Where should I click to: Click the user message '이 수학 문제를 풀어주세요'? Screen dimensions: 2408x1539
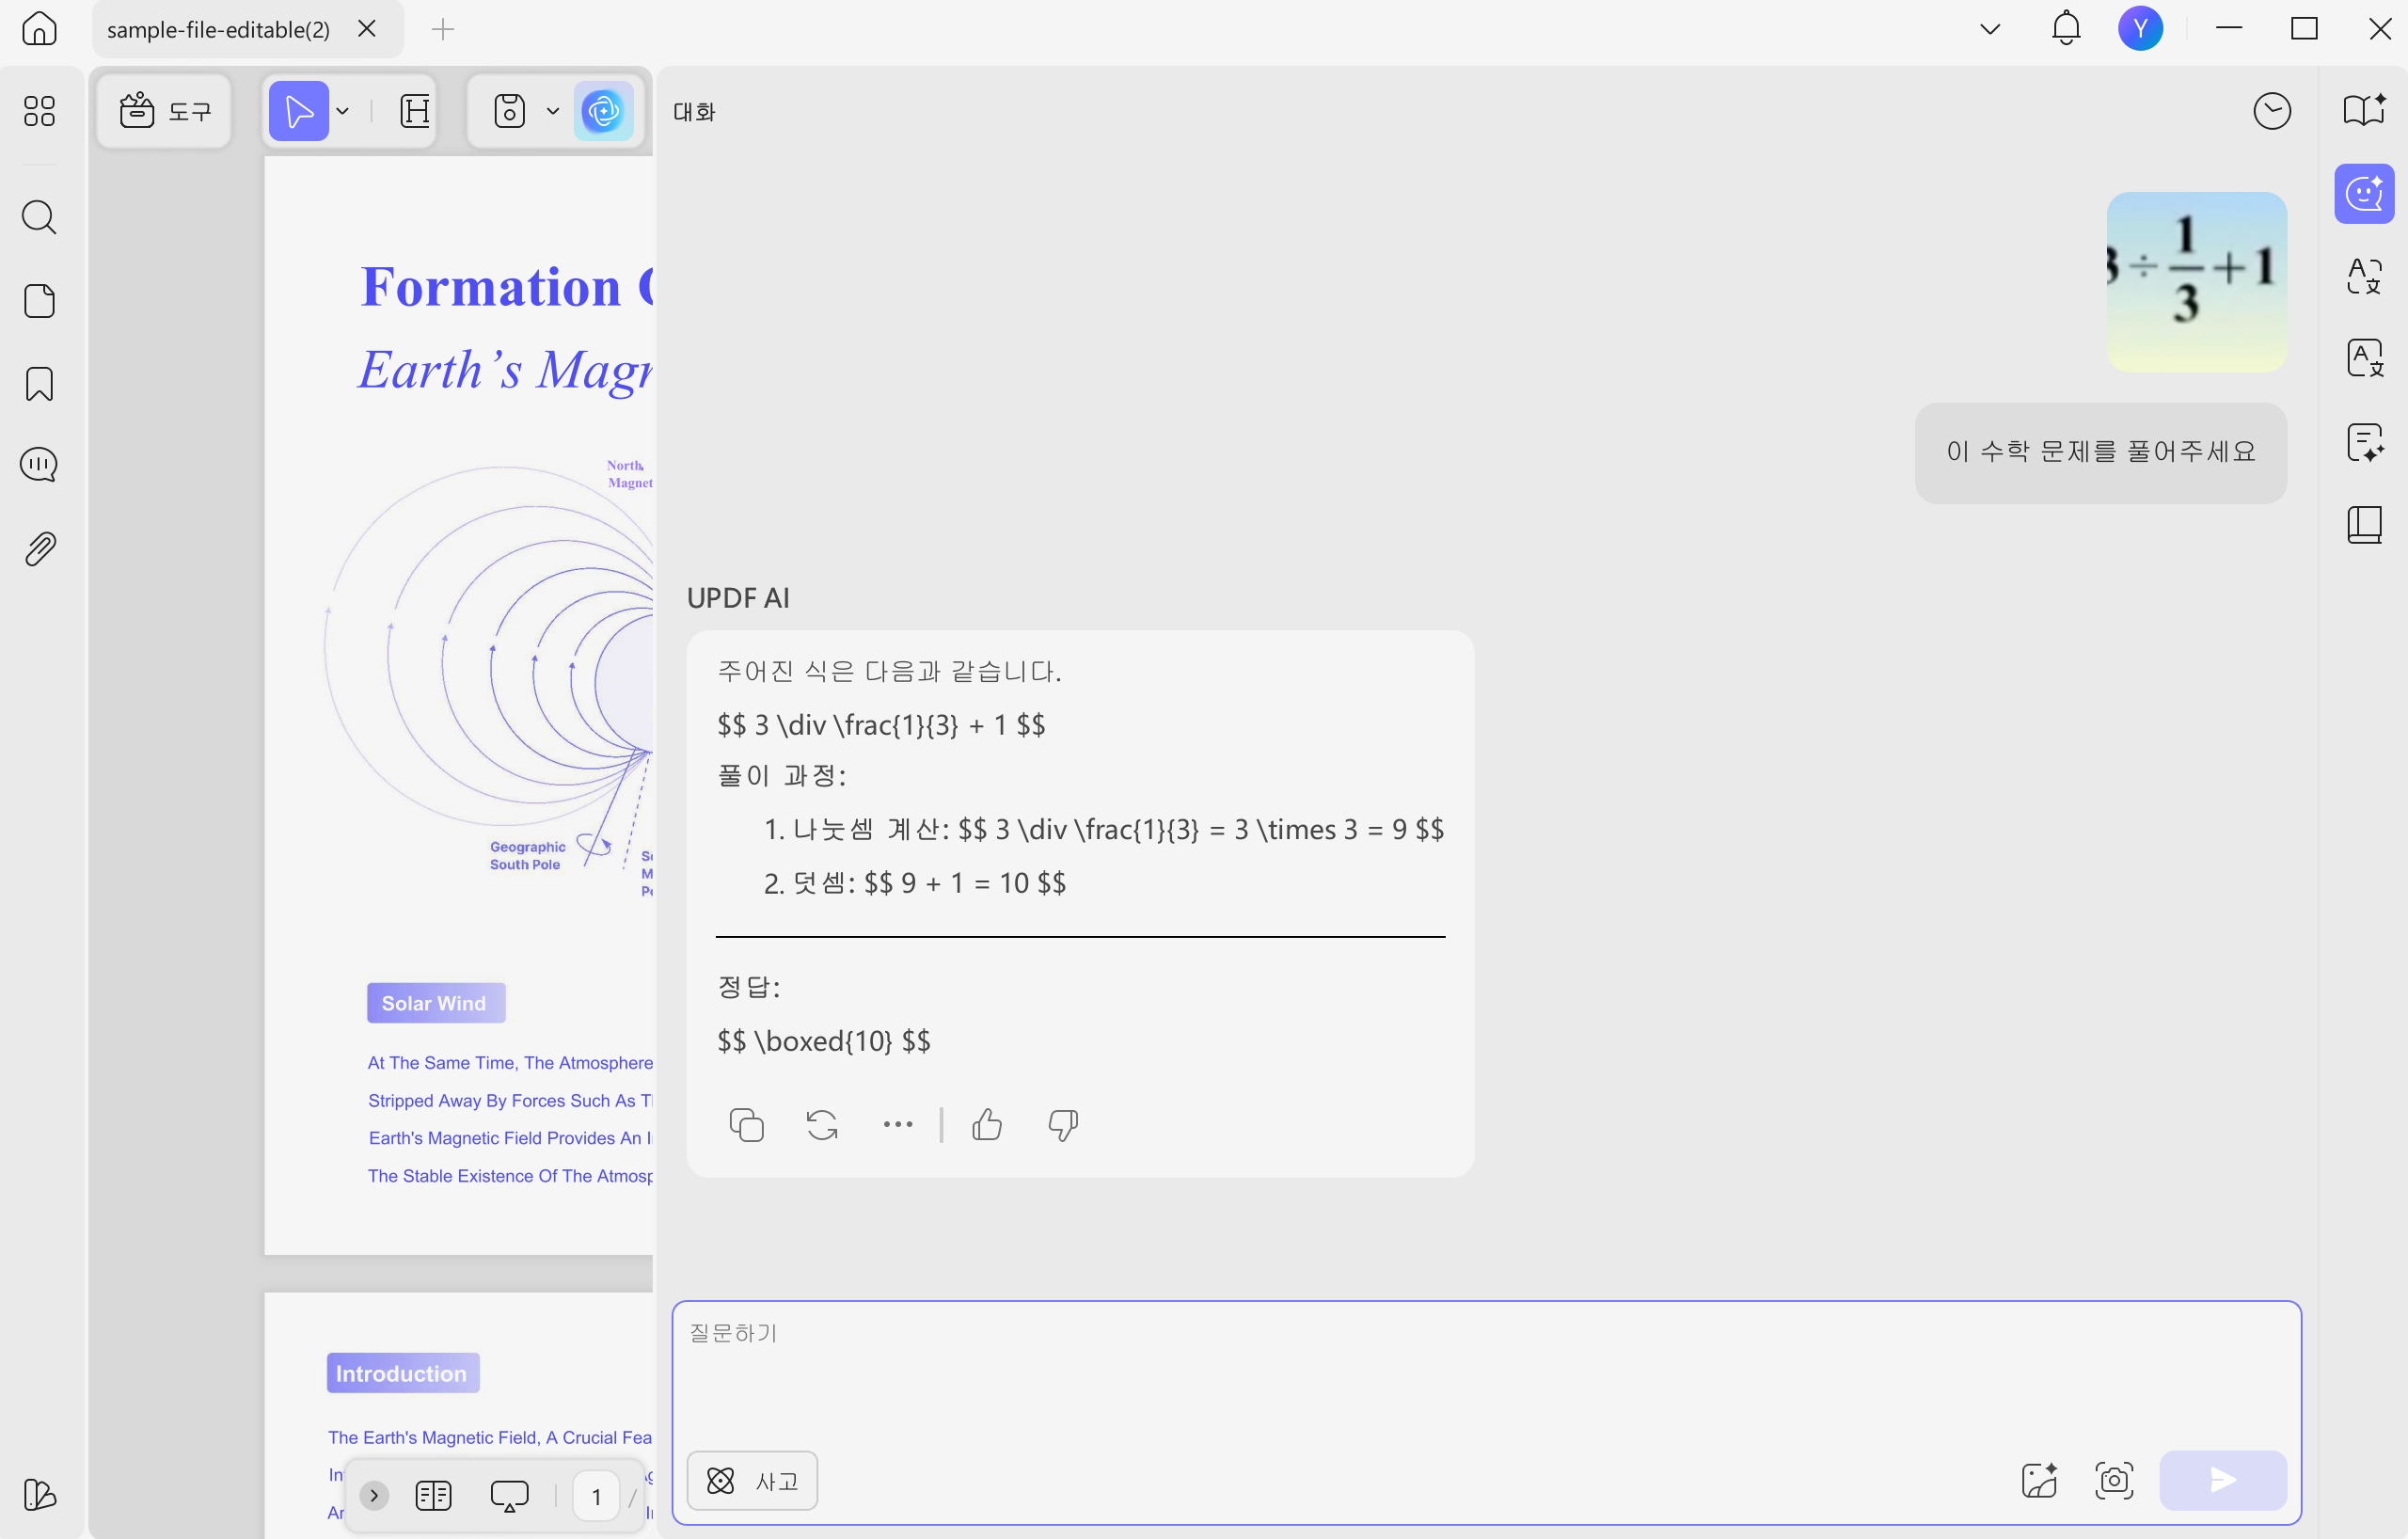[2100, 452]
